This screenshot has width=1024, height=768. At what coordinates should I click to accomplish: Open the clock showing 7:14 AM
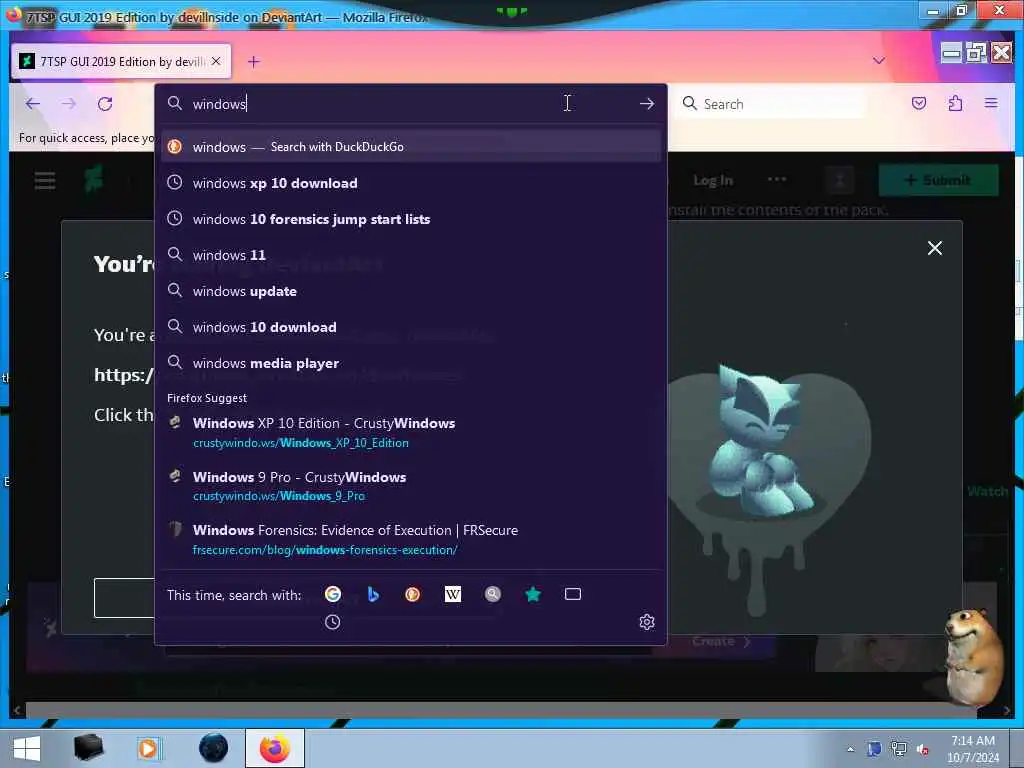[x=972, y=748]
